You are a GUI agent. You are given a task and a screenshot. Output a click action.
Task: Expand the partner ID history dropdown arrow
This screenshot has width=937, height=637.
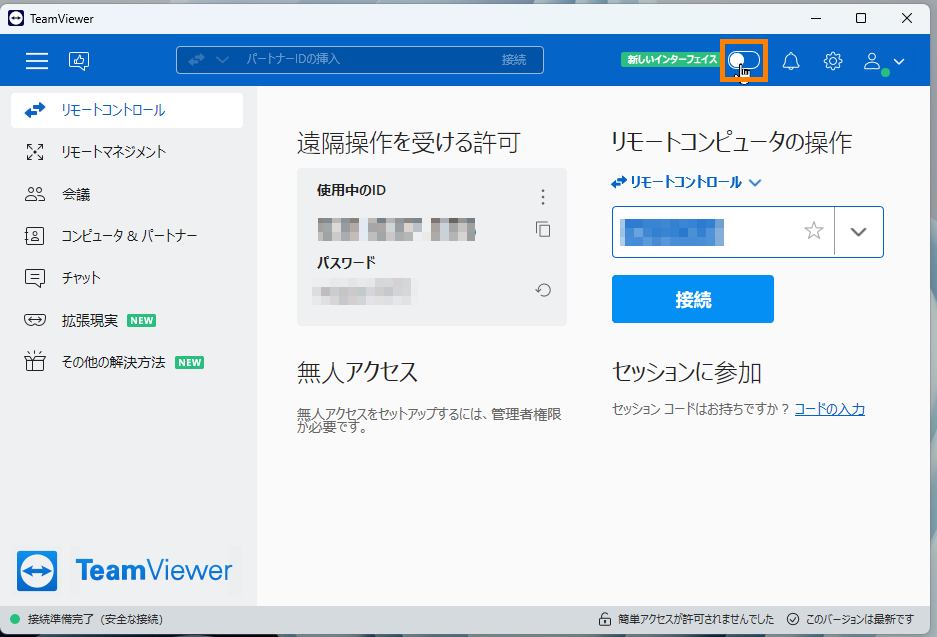[859, 232]
